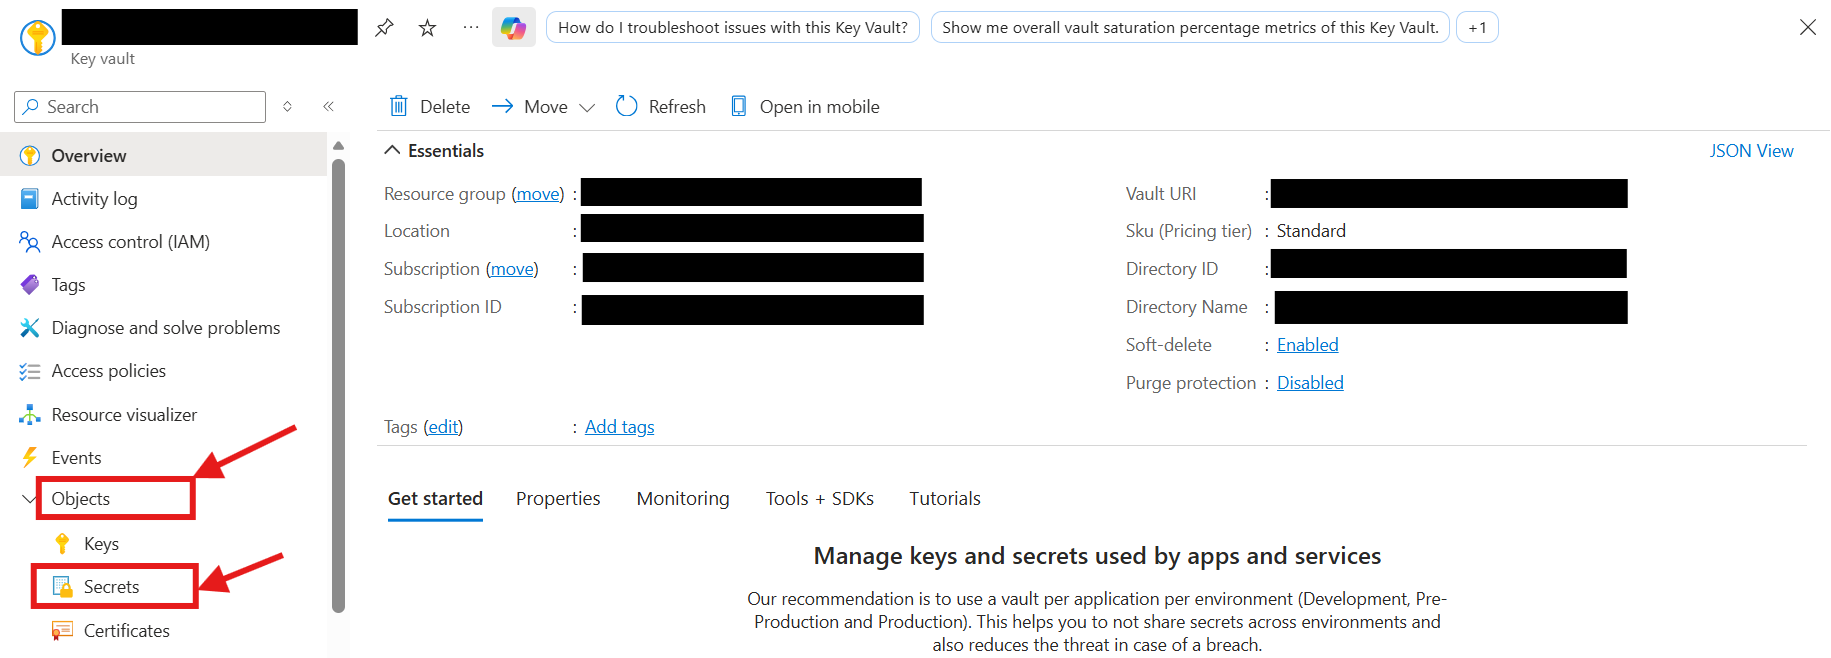The height and width of the screenshot is (658, 1831).
Task: Pin the Key Vault to dashboard
Action: coord(384,28)
